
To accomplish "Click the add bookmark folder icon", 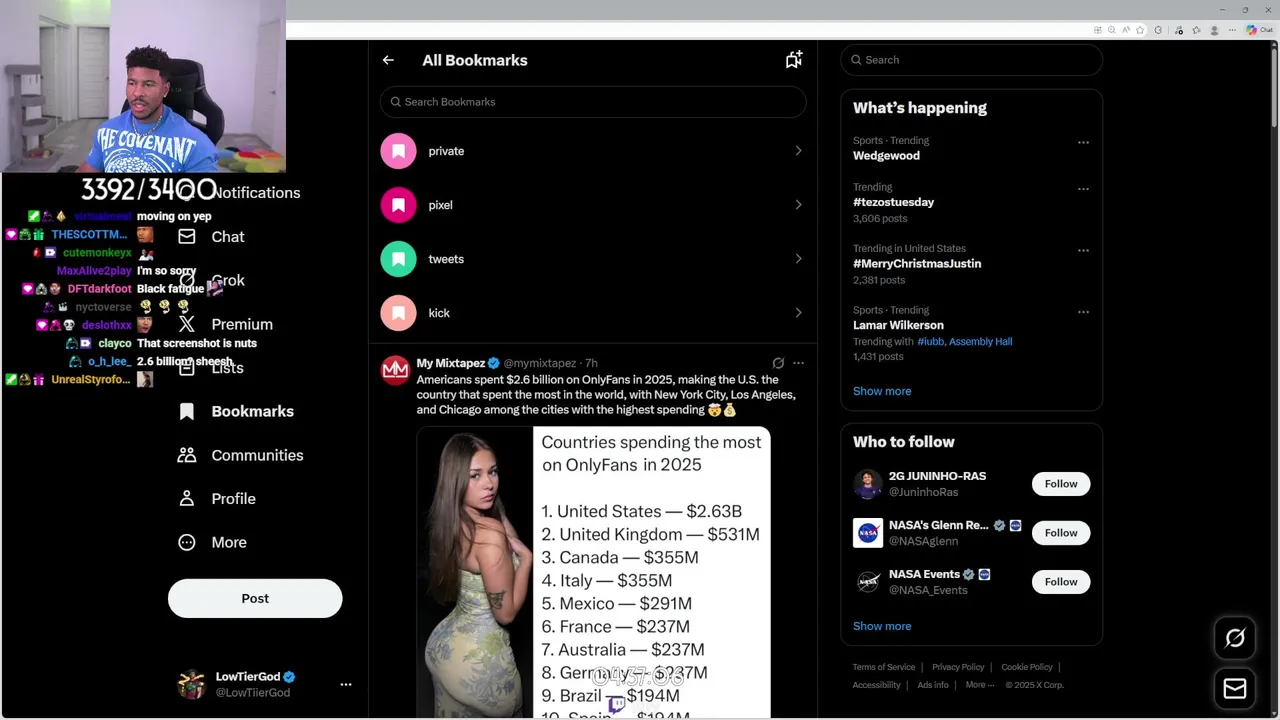I will [x=794, y=60].
